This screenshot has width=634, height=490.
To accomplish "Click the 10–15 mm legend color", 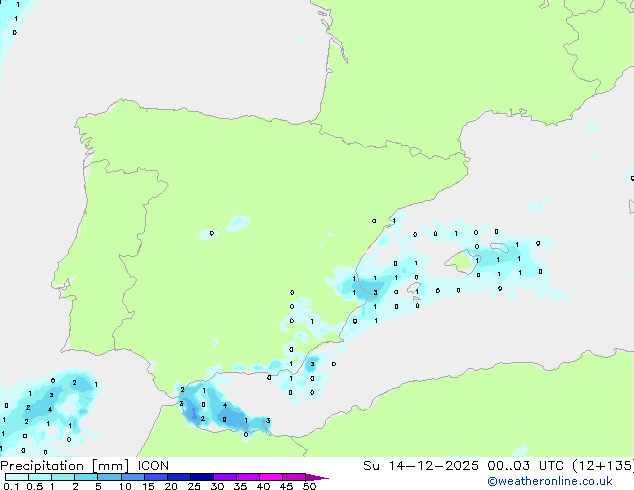I will coord(133,477).
